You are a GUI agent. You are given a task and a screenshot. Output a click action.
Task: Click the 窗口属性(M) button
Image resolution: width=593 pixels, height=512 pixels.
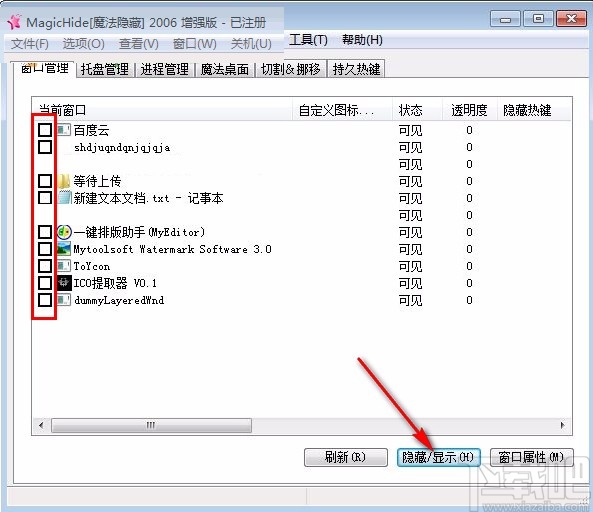[x=531, y=458]
